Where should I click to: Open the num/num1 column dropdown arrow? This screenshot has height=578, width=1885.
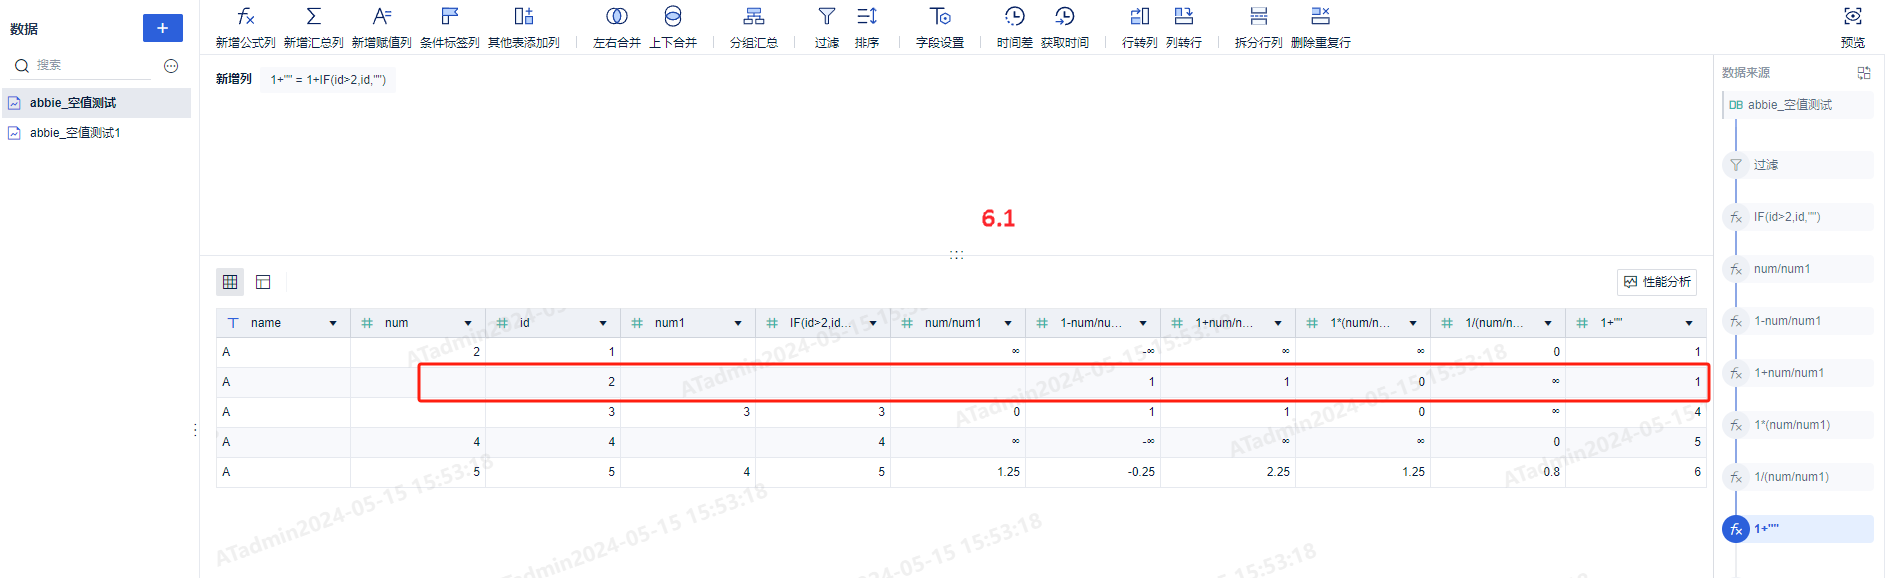(x=1008, y=323)
